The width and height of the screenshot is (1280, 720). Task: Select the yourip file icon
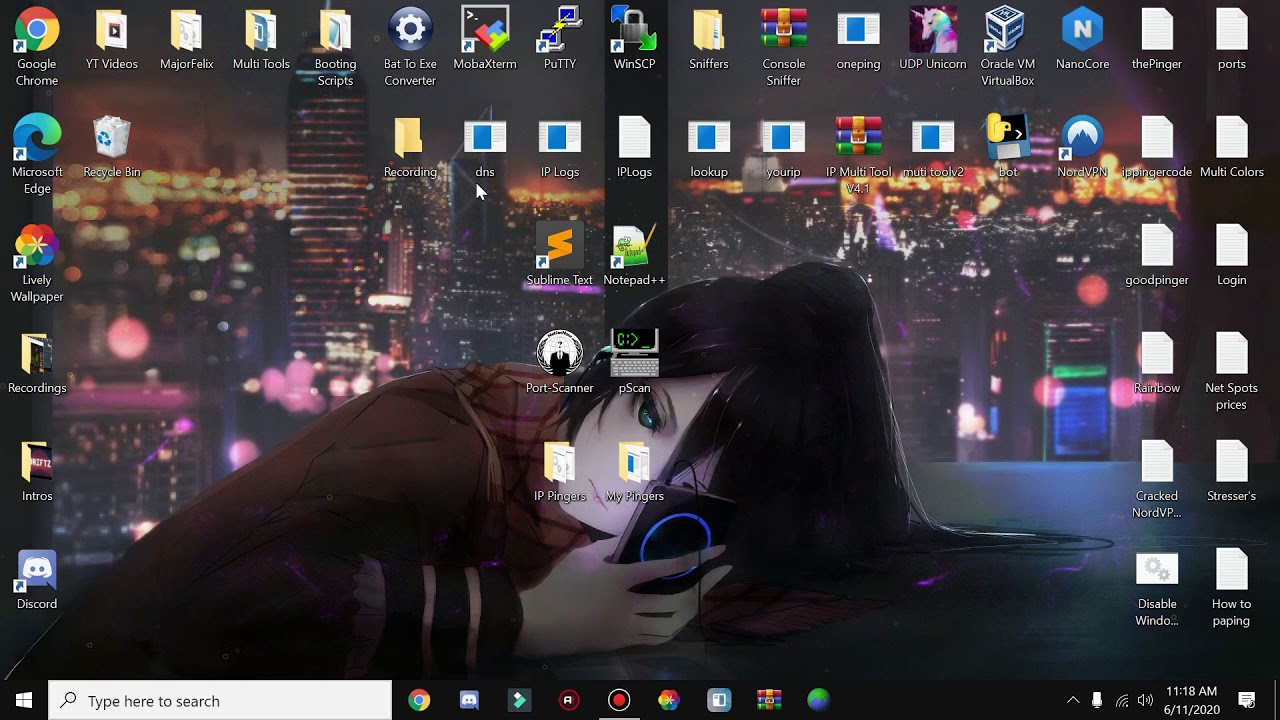click(x=783, y=138)
